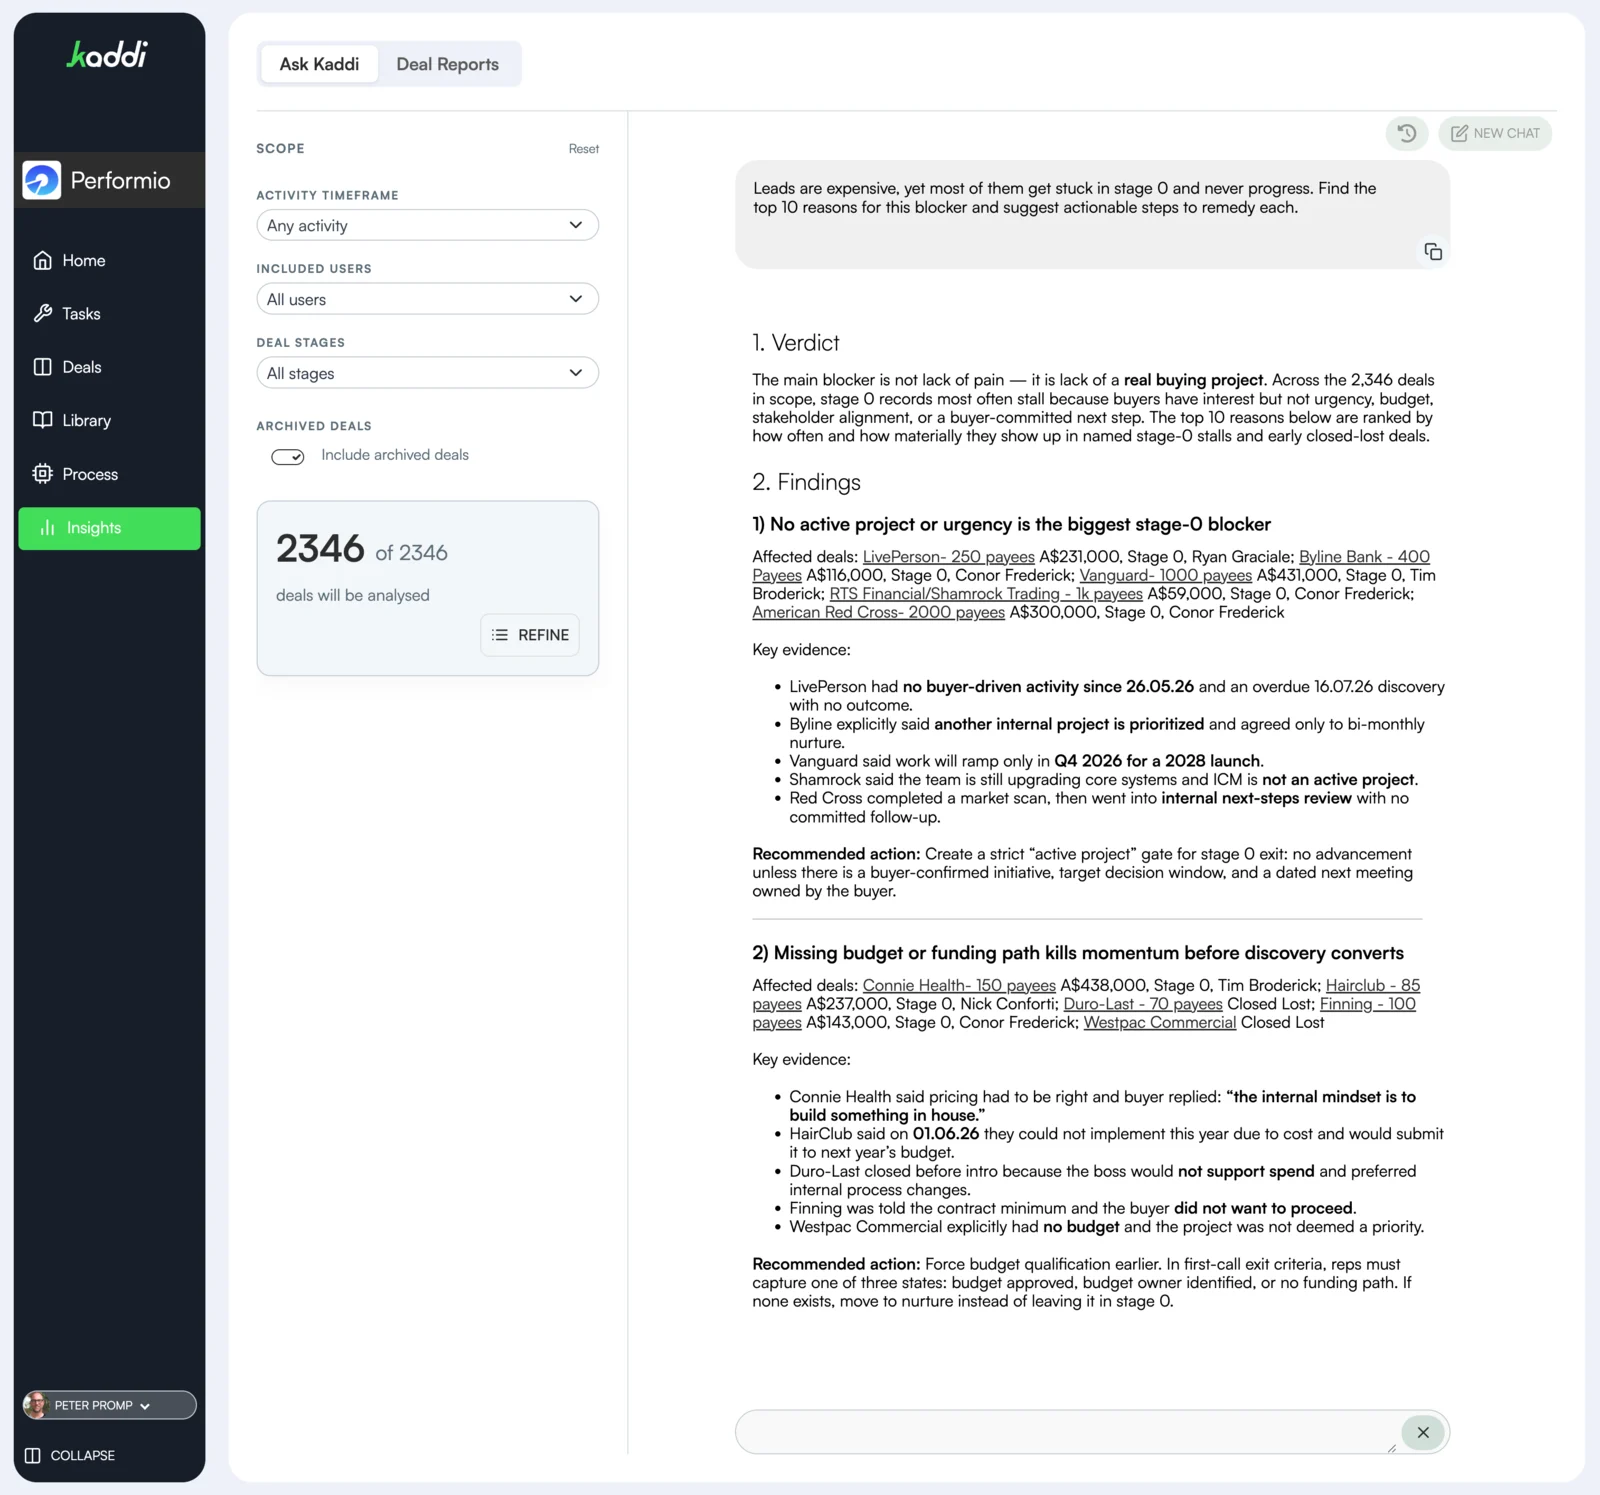
Task: Copy the prompt message with copy icon
Action: tap(1433, 251)
